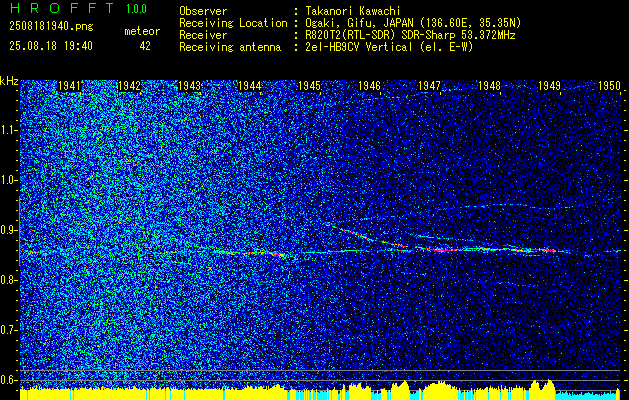Screen dimensions: 629x400
Task: Click the red echo trace near 1944
Action: [x=265, y=253]
